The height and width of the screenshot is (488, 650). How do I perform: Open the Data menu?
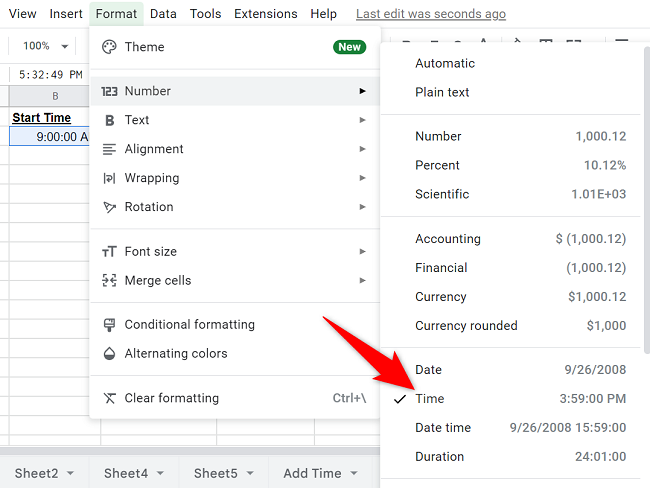pyautogui.click(x=163, y=14)
